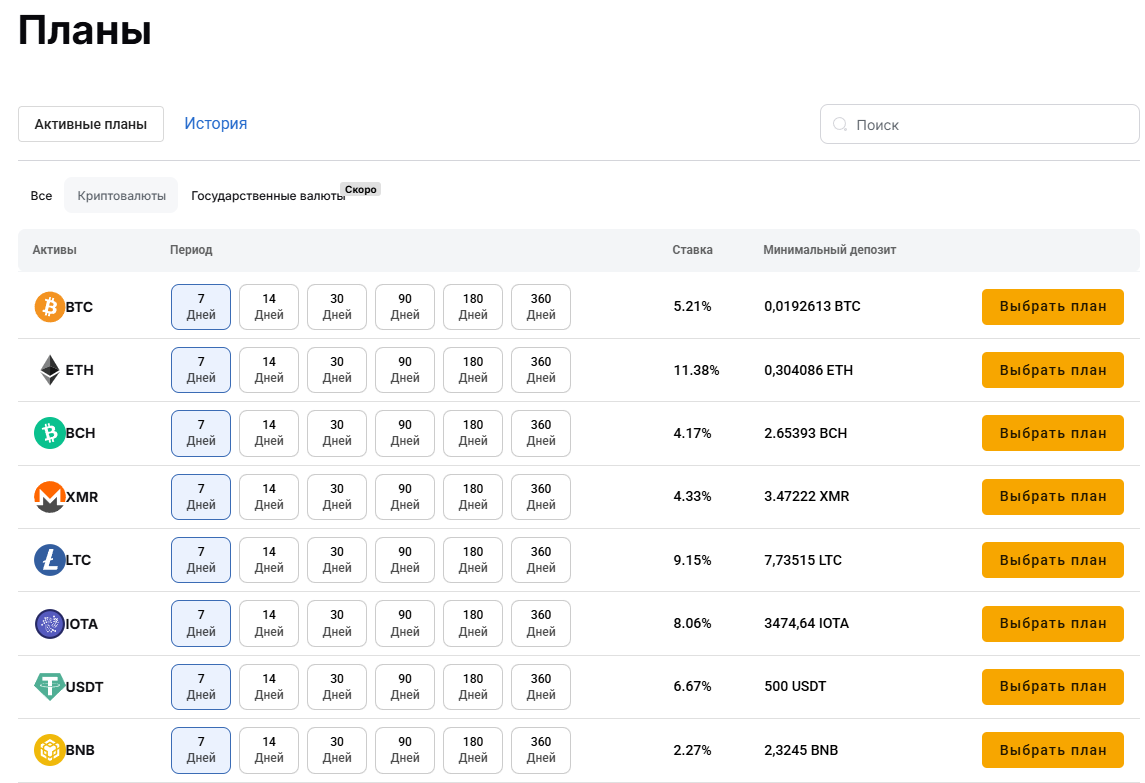Click Выбрать план for LTC
Image resolution: width=1145 pixels, height=783 pixels.
point(1052,560)
